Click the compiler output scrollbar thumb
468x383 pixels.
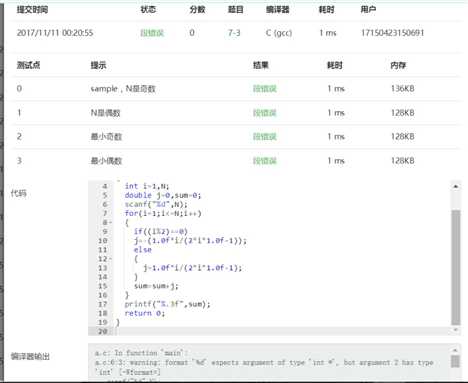(x=456, y=361)
